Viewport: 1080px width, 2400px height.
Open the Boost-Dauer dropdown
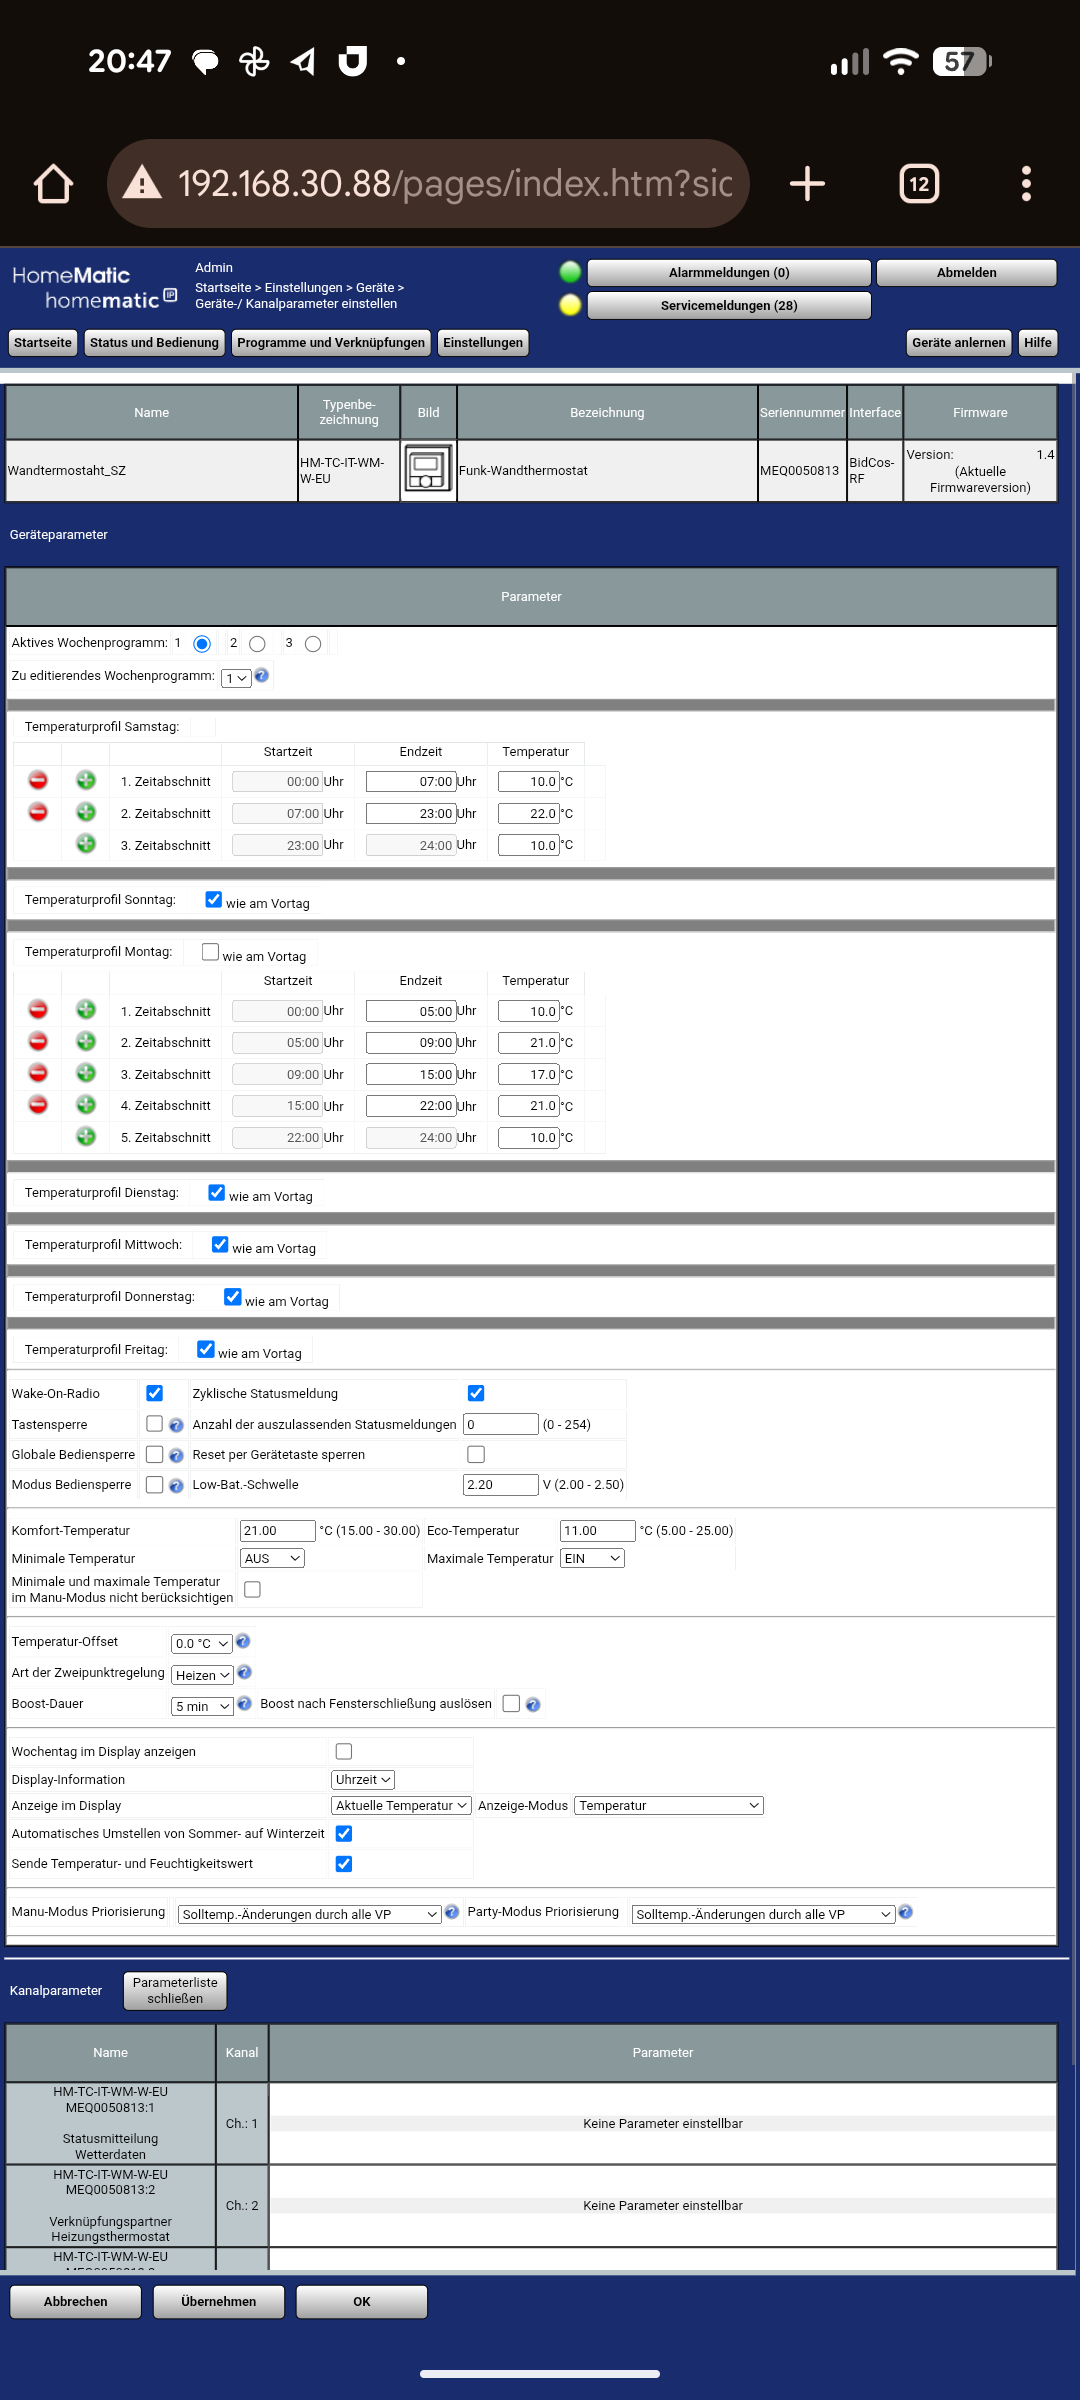[x=202, y=1706]
